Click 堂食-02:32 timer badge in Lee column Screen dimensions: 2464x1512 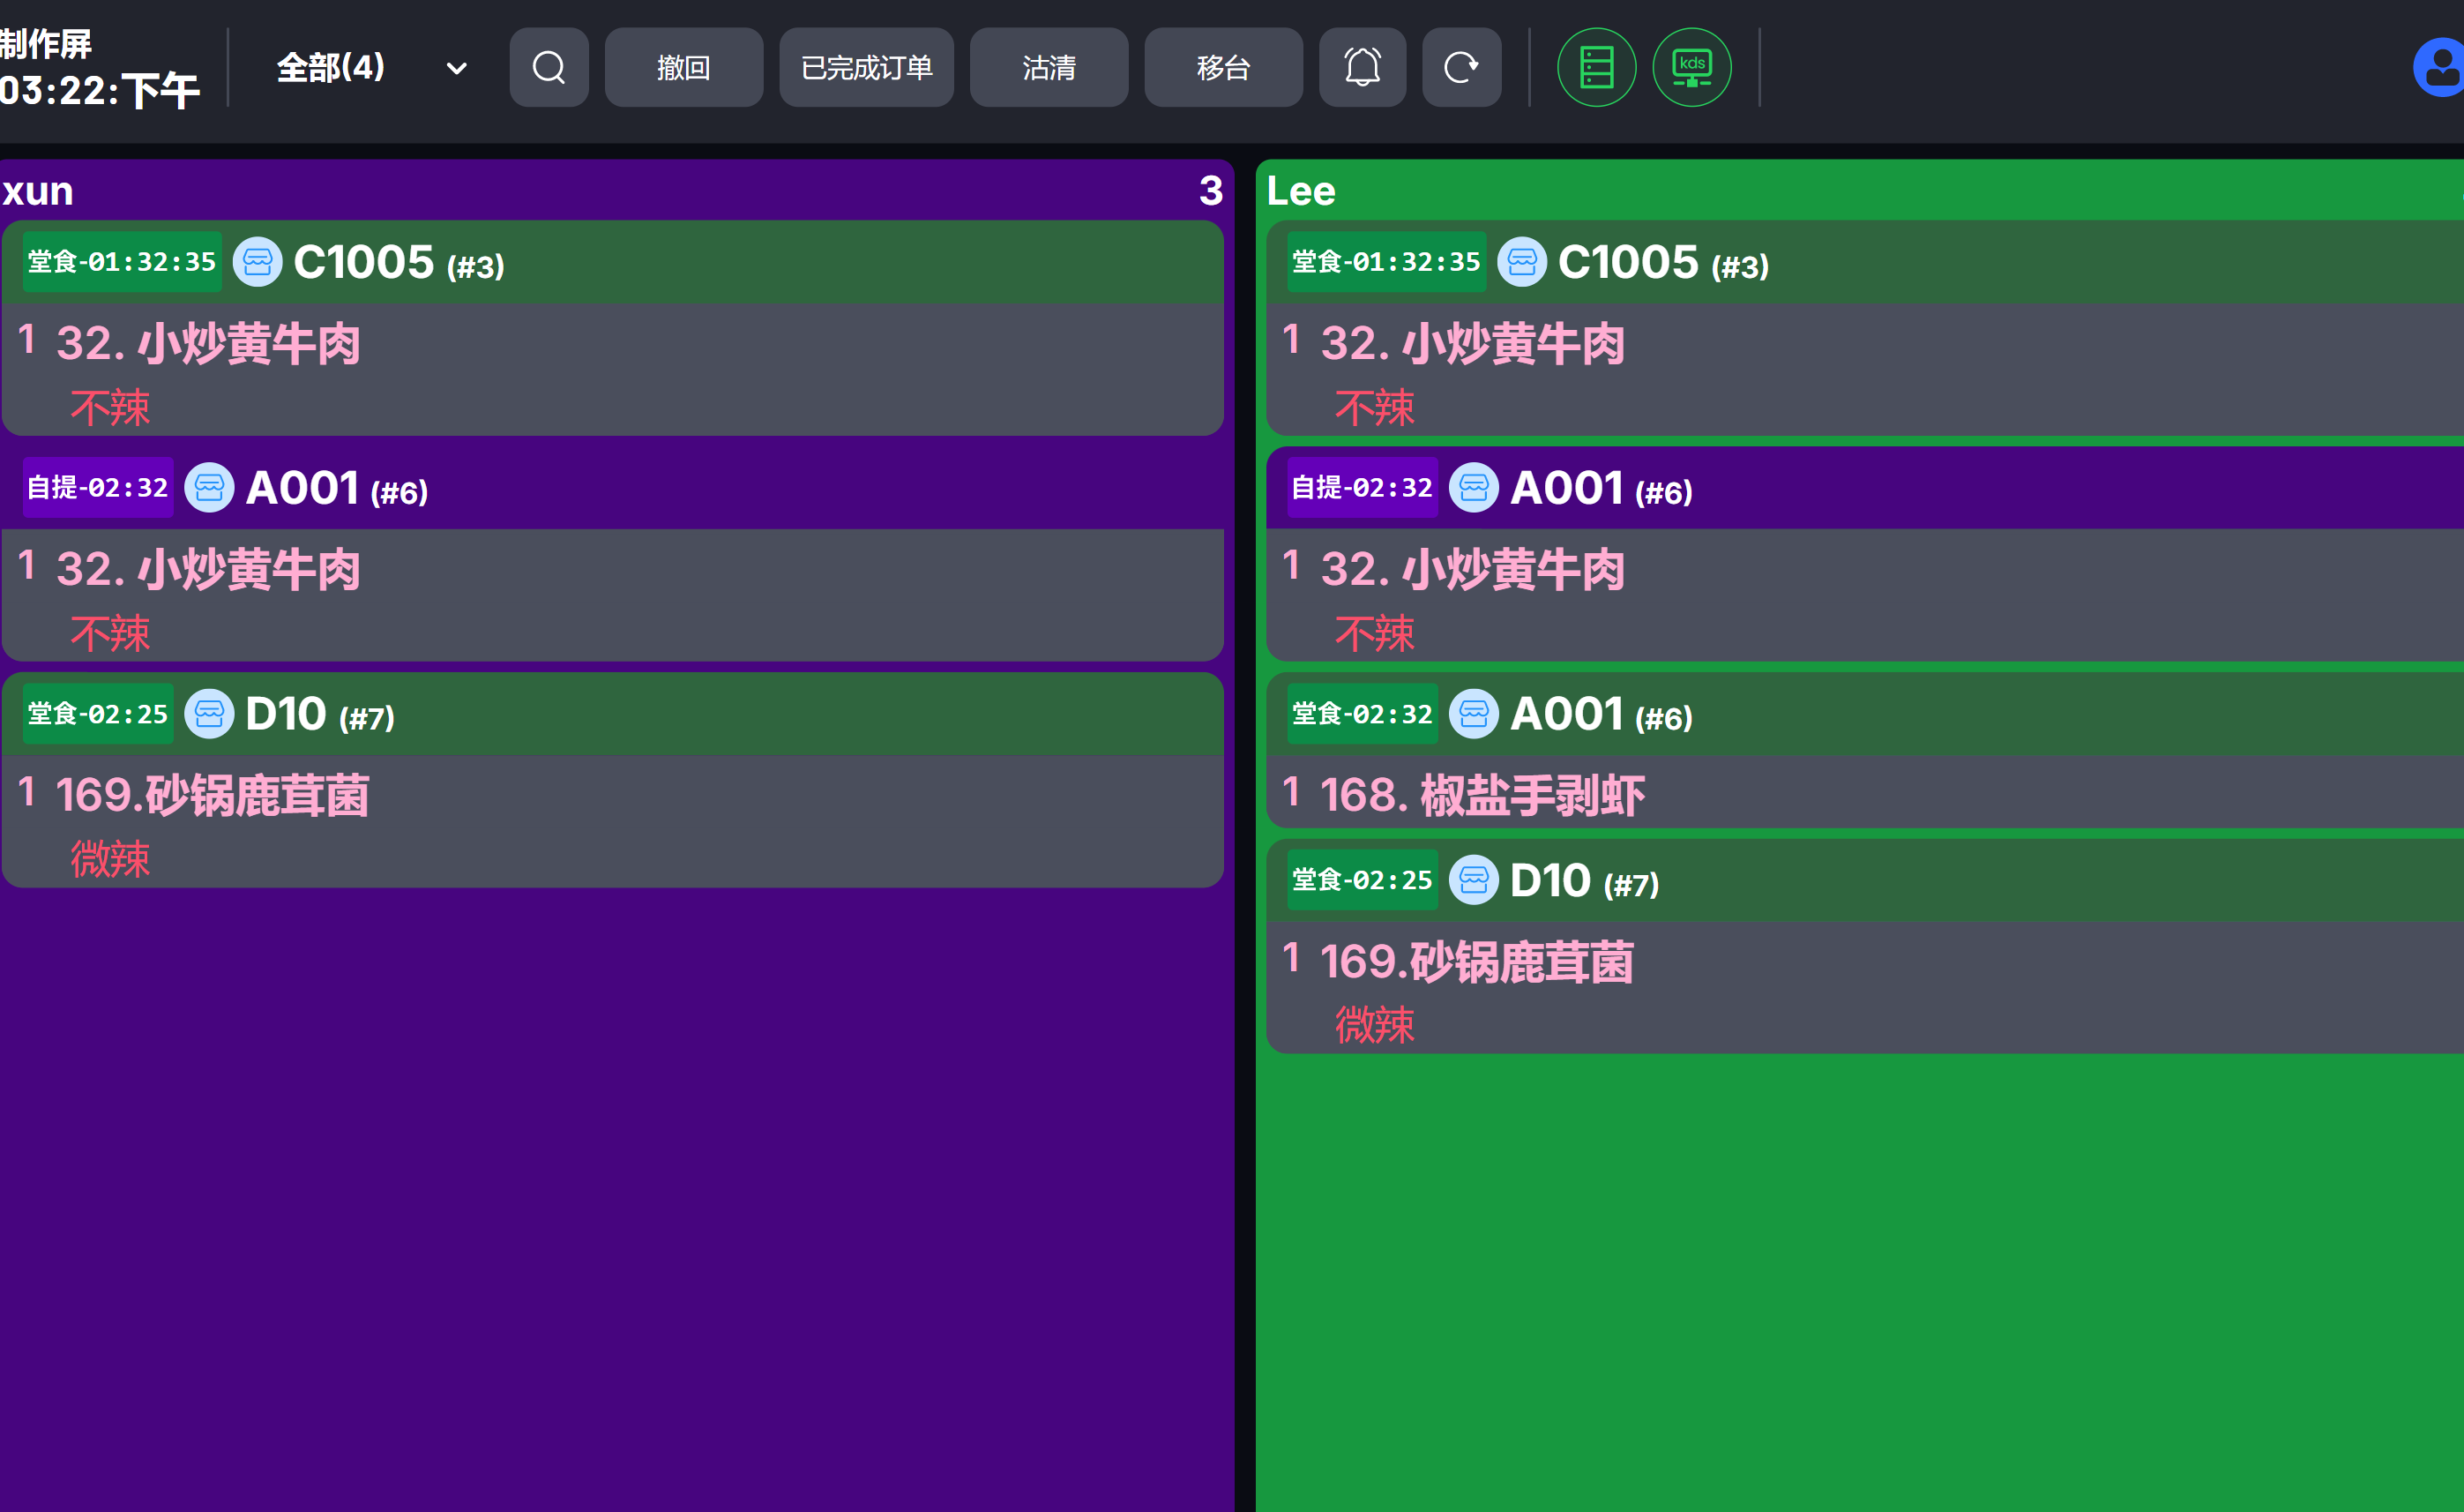(x=1362, y=714)
